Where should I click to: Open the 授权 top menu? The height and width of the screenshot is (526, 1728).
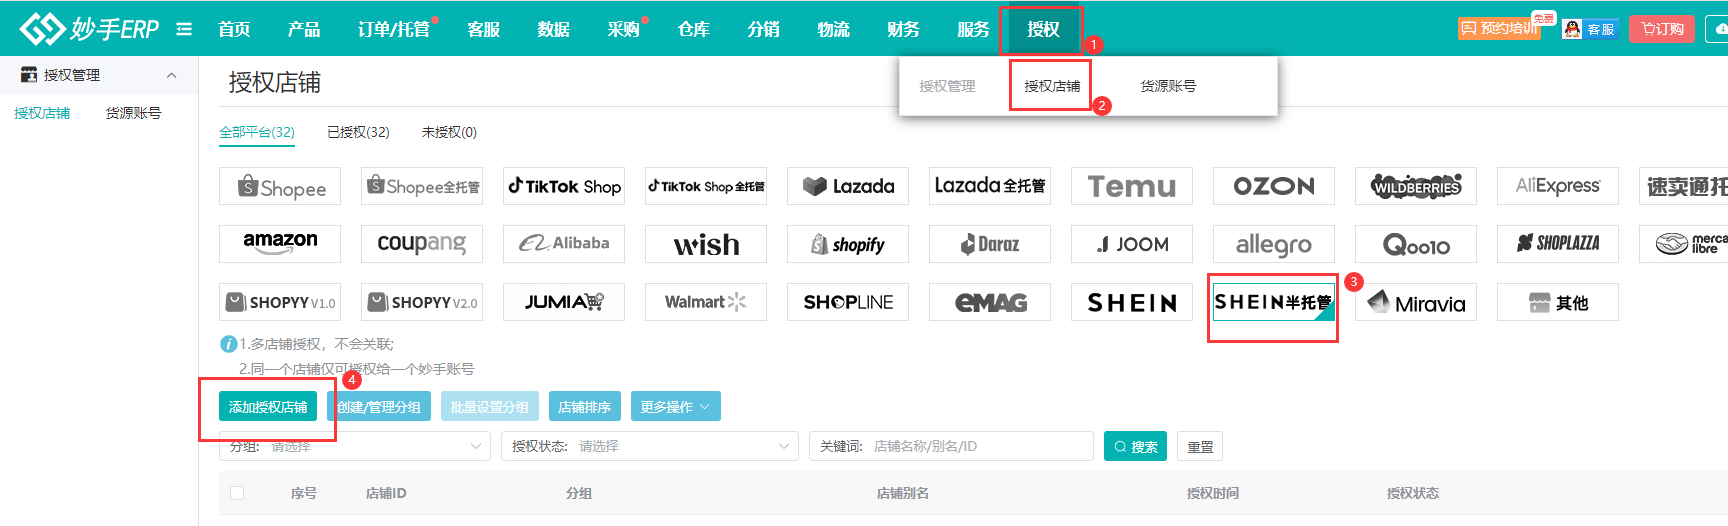1043,29
